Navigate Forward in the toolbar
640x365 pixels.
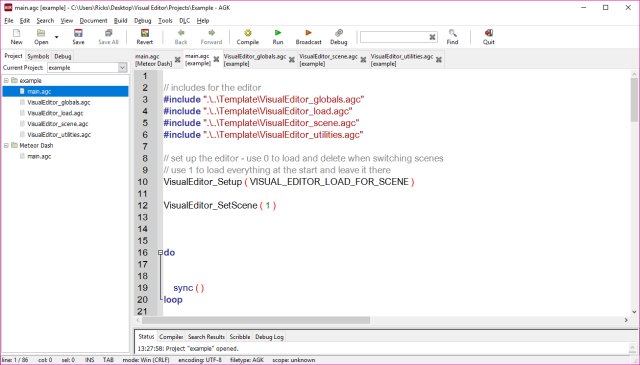coord(211,36)
